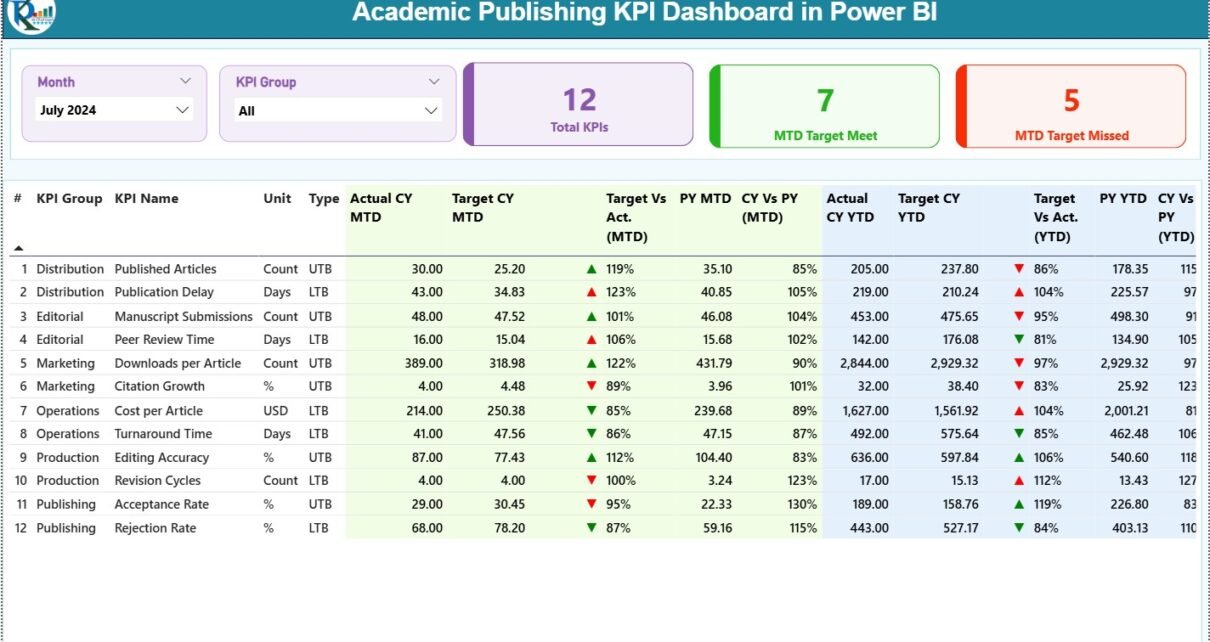Click the red down arrow for Acceptance Rate MTD
This screenshot has width=1210, height=642.
tap(592, 504)
